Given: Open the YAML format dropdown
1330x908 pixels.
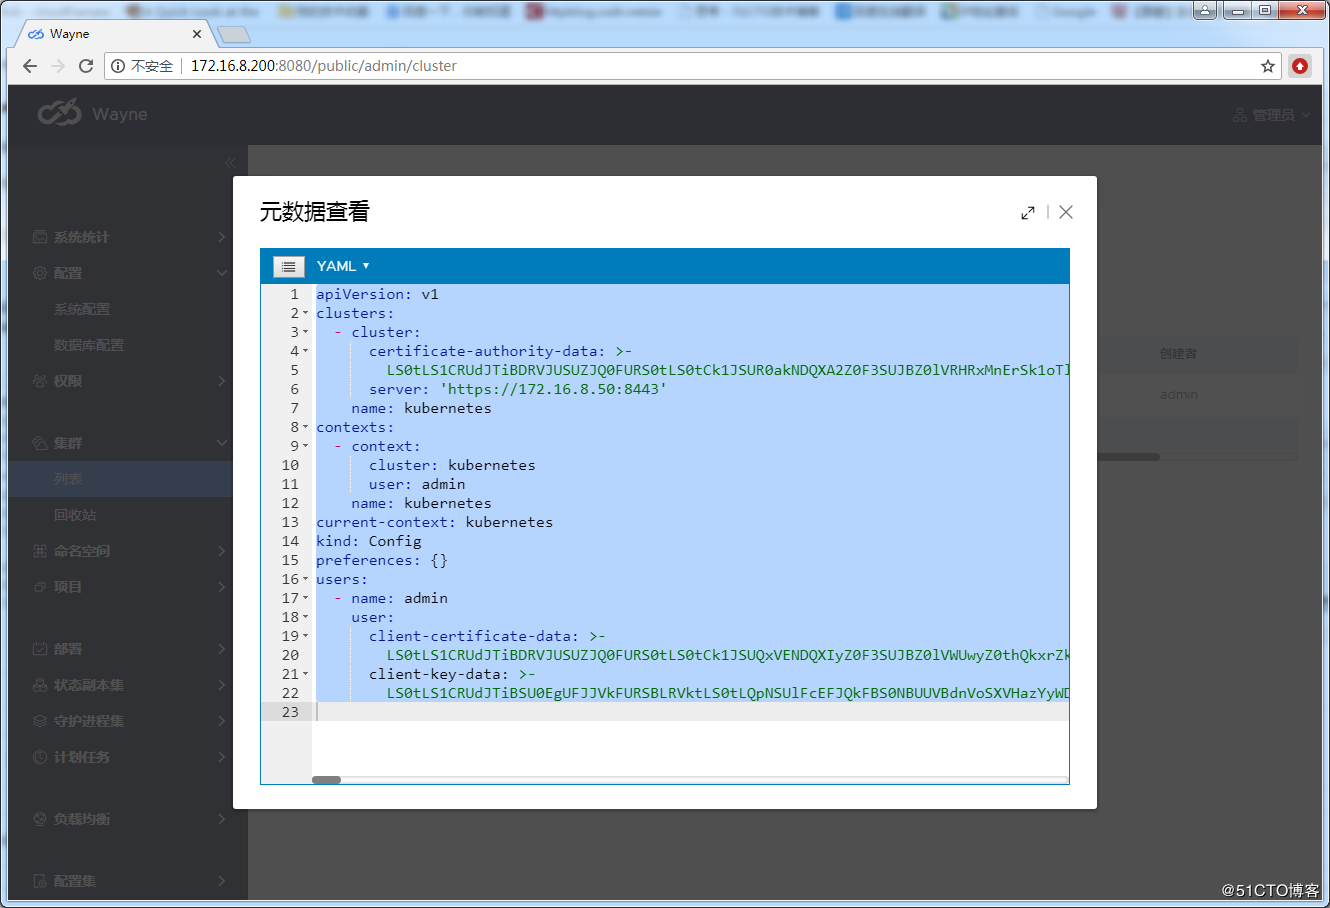Looking at the screenshot, I should [x=343, y=266].
